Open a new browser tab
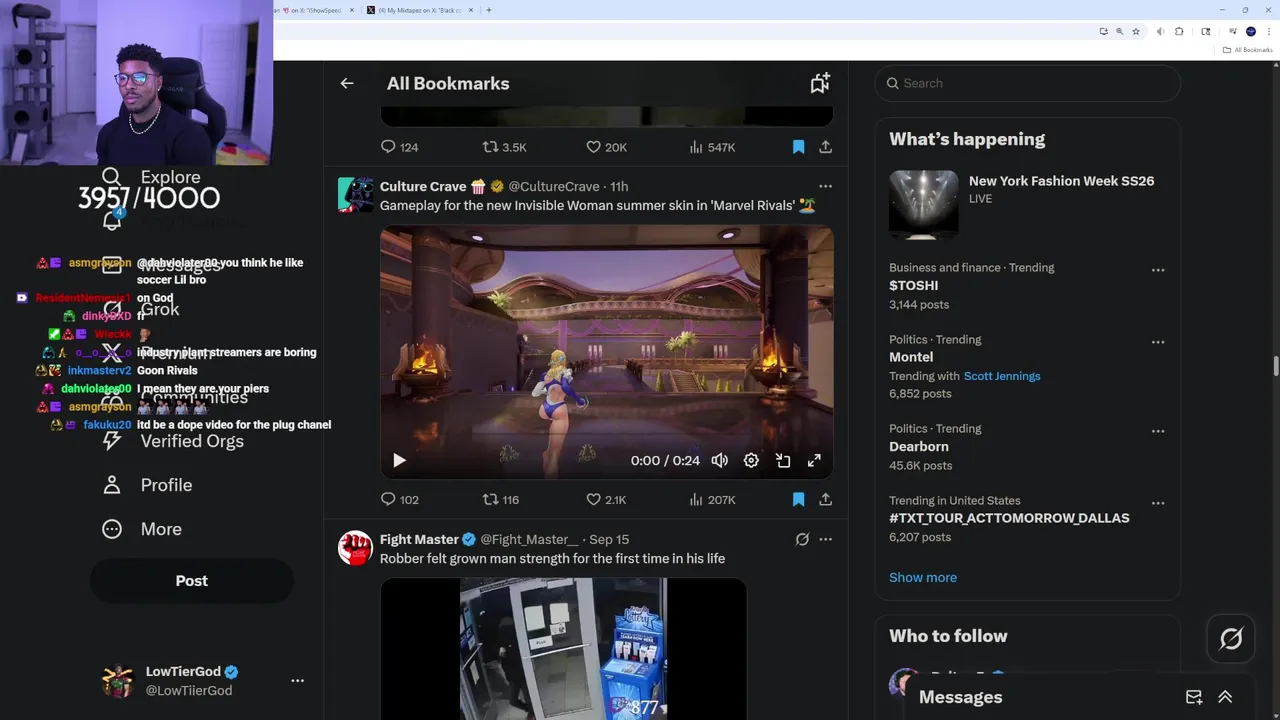This screenshot has height=720, width=1280. pyautogui.click(x=489, y=10)
